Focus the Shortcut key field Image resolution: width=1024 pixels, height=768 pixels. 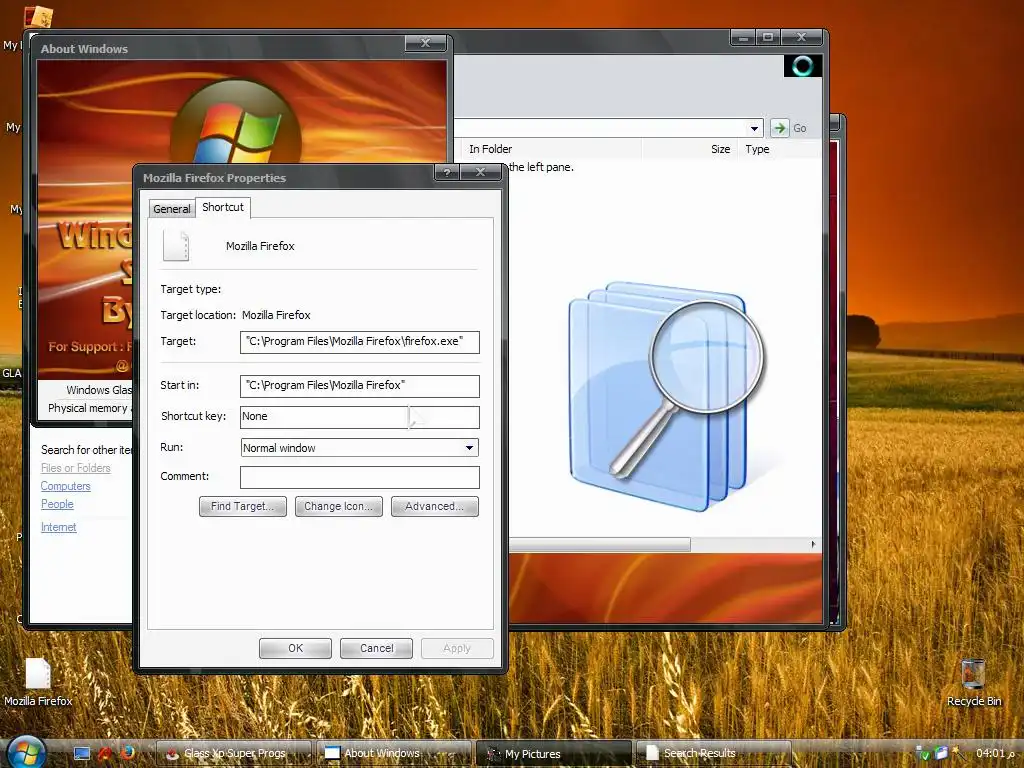pos(359,417)
